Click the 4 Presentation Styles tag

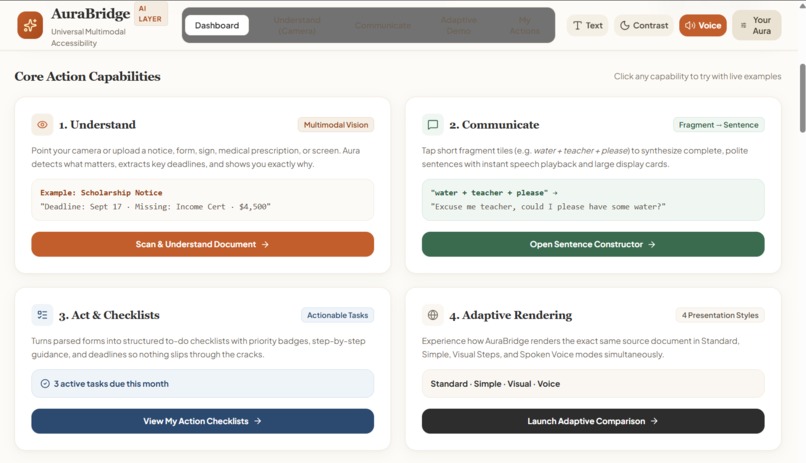[720, 315]
